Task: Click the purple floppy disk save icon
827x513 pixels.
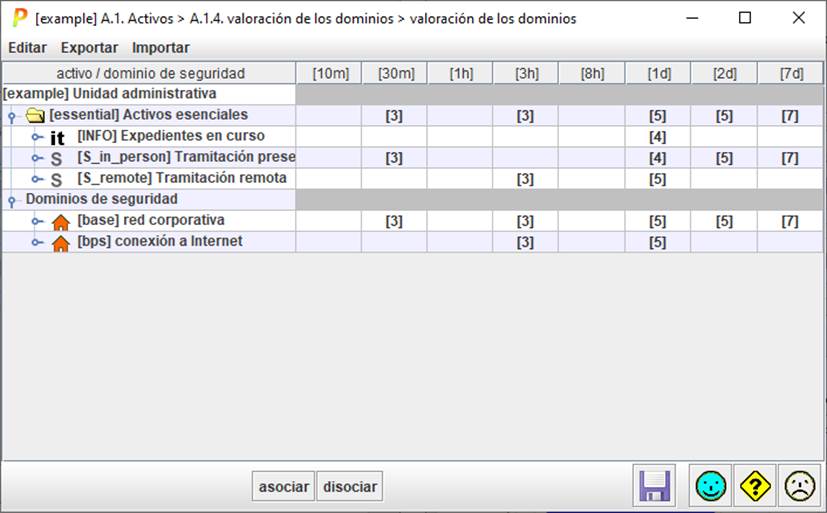Action: point(655,486)
